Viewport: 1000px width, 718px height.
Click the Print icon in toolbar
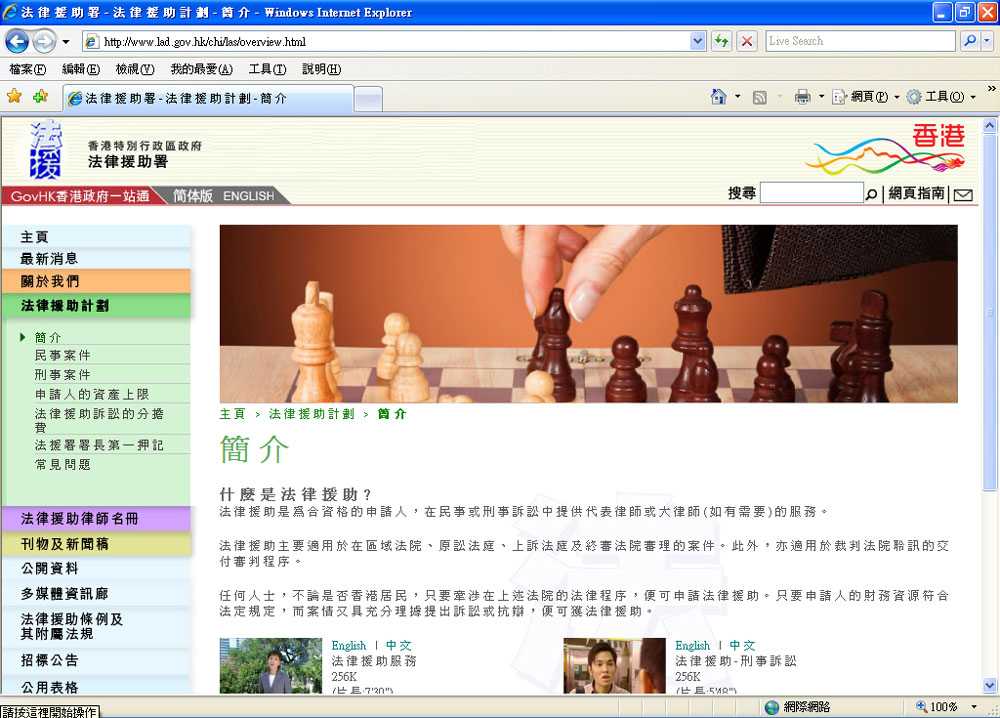point(802,97)
